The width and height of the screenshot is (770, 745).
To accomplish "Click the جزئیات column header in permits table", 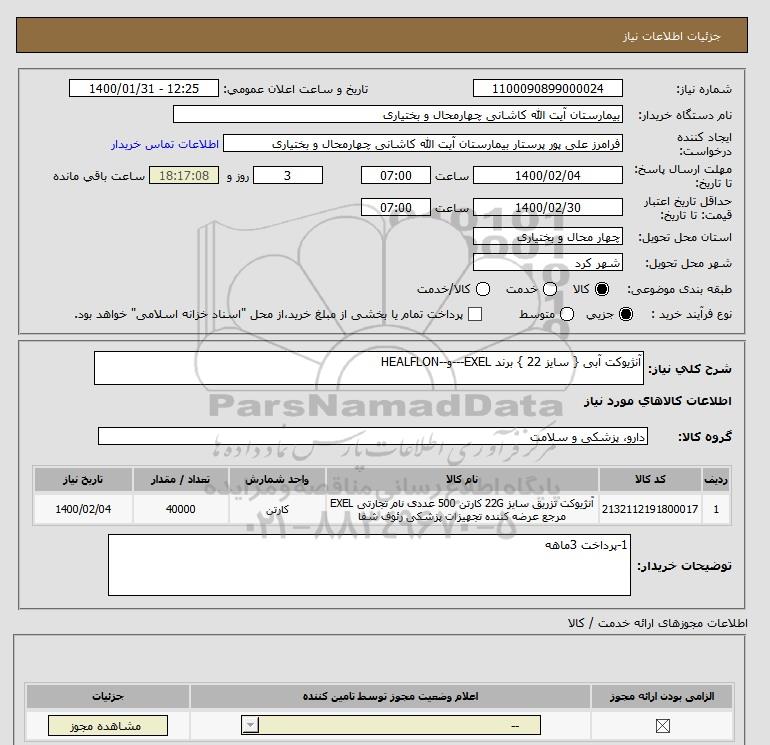I will click(108, 696).
